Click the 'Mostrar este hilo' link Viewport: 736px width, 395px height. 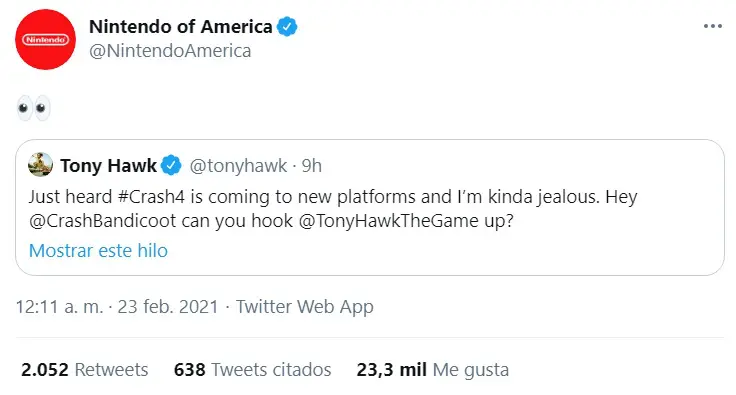pos(98,251)
